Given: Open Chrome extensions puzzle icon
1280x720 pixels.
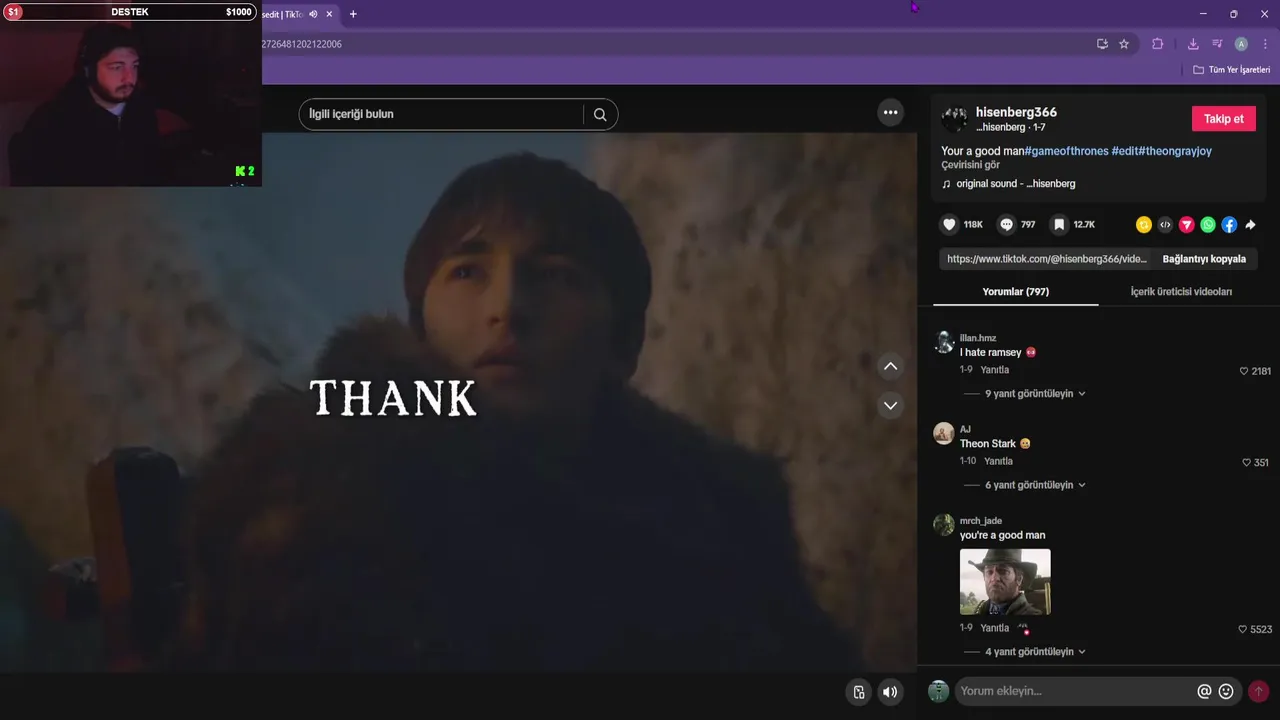Looking at the screenshot, I should click(x=1157, y=44).
